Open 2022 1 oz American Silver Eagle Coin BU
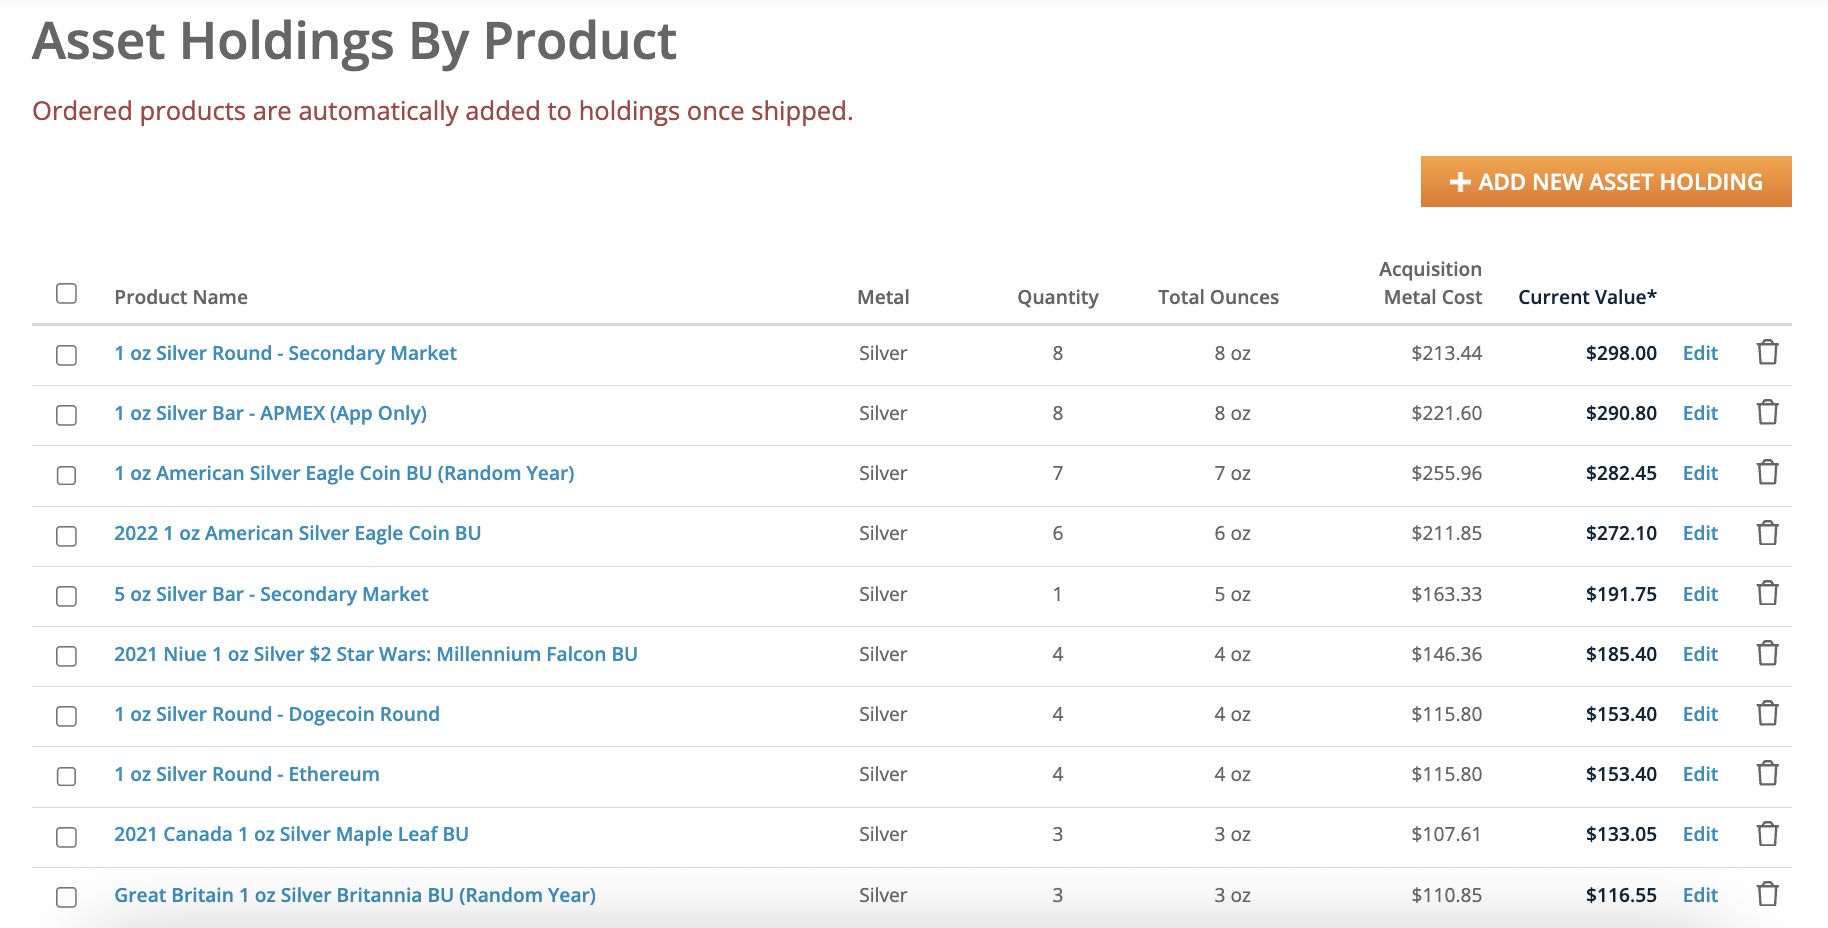This screenshot has width=1828, height=928. coord(297,533)
